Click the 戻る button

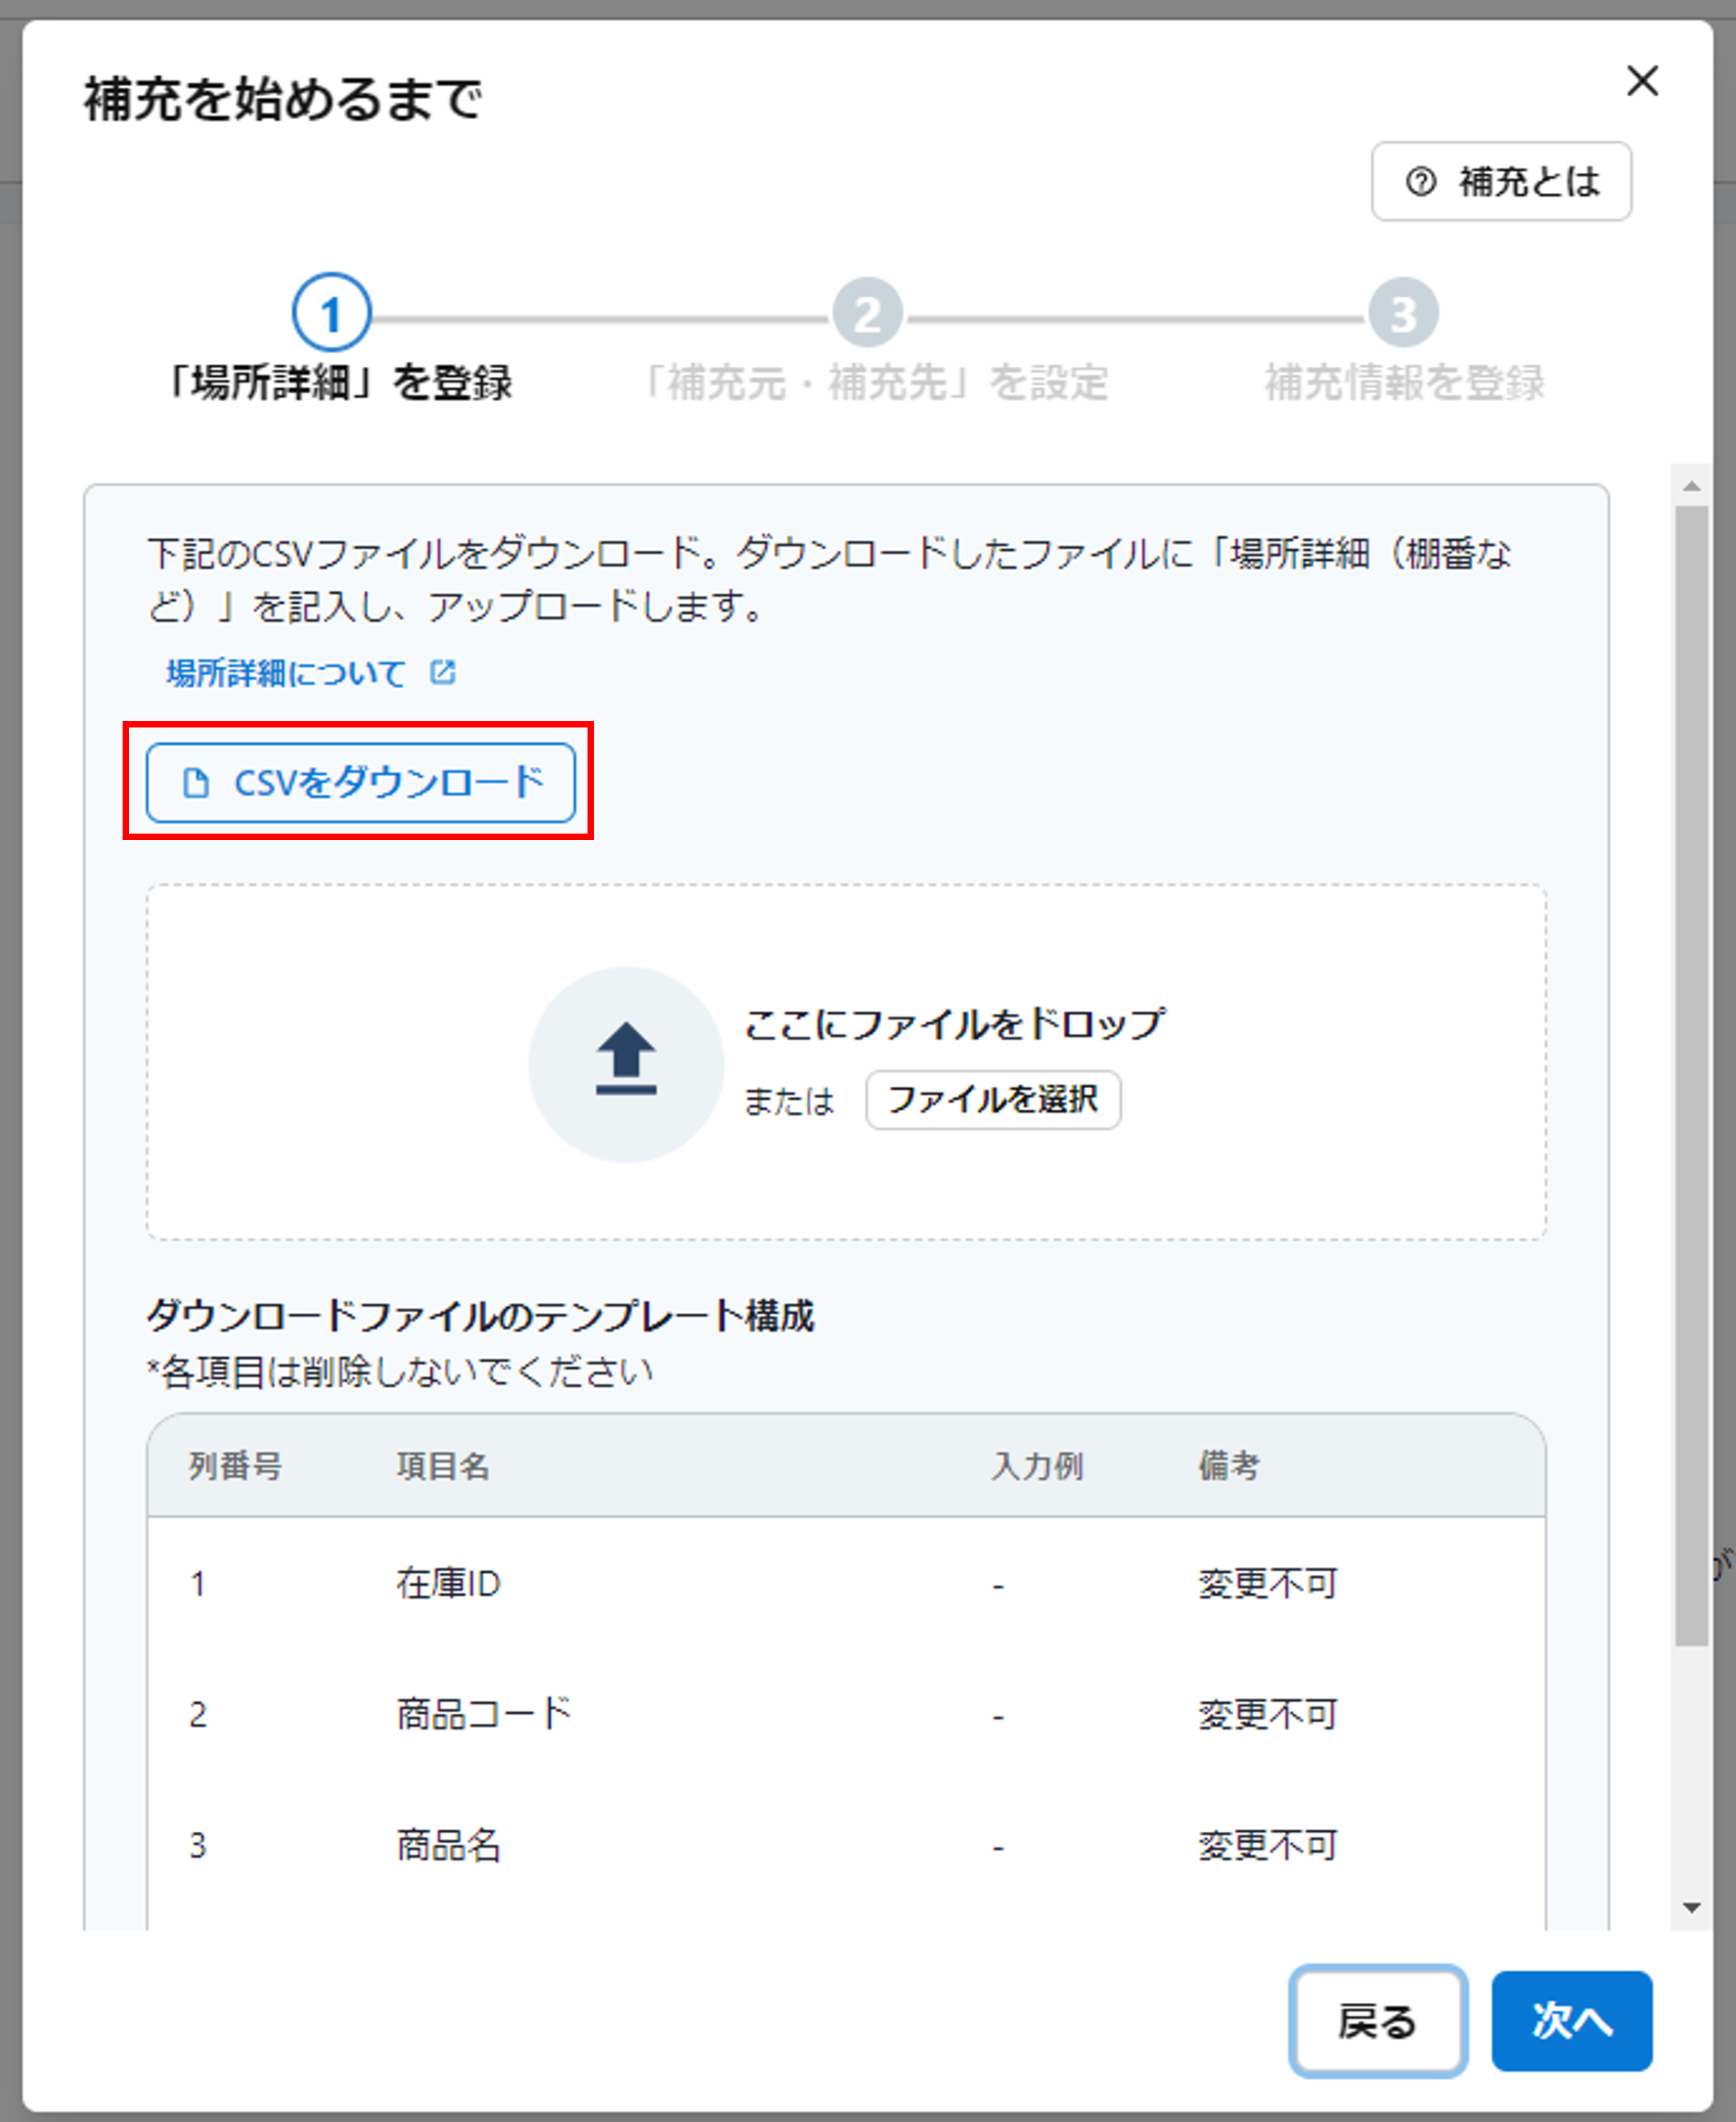point(1377,2021)
